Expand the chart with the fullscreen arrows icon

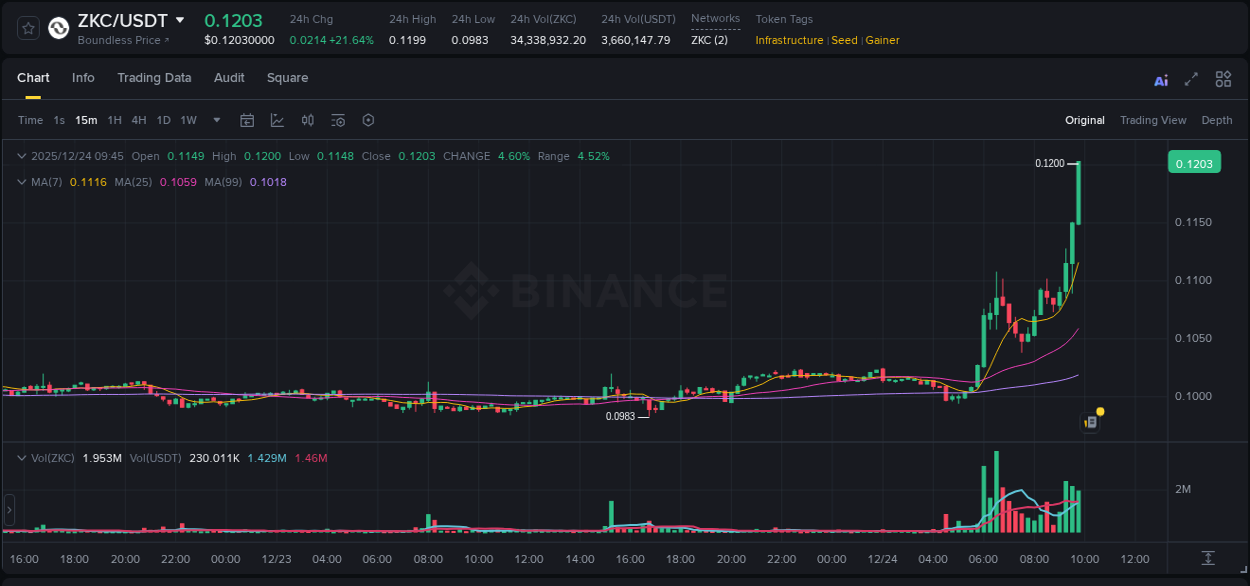pos(1191,78)
